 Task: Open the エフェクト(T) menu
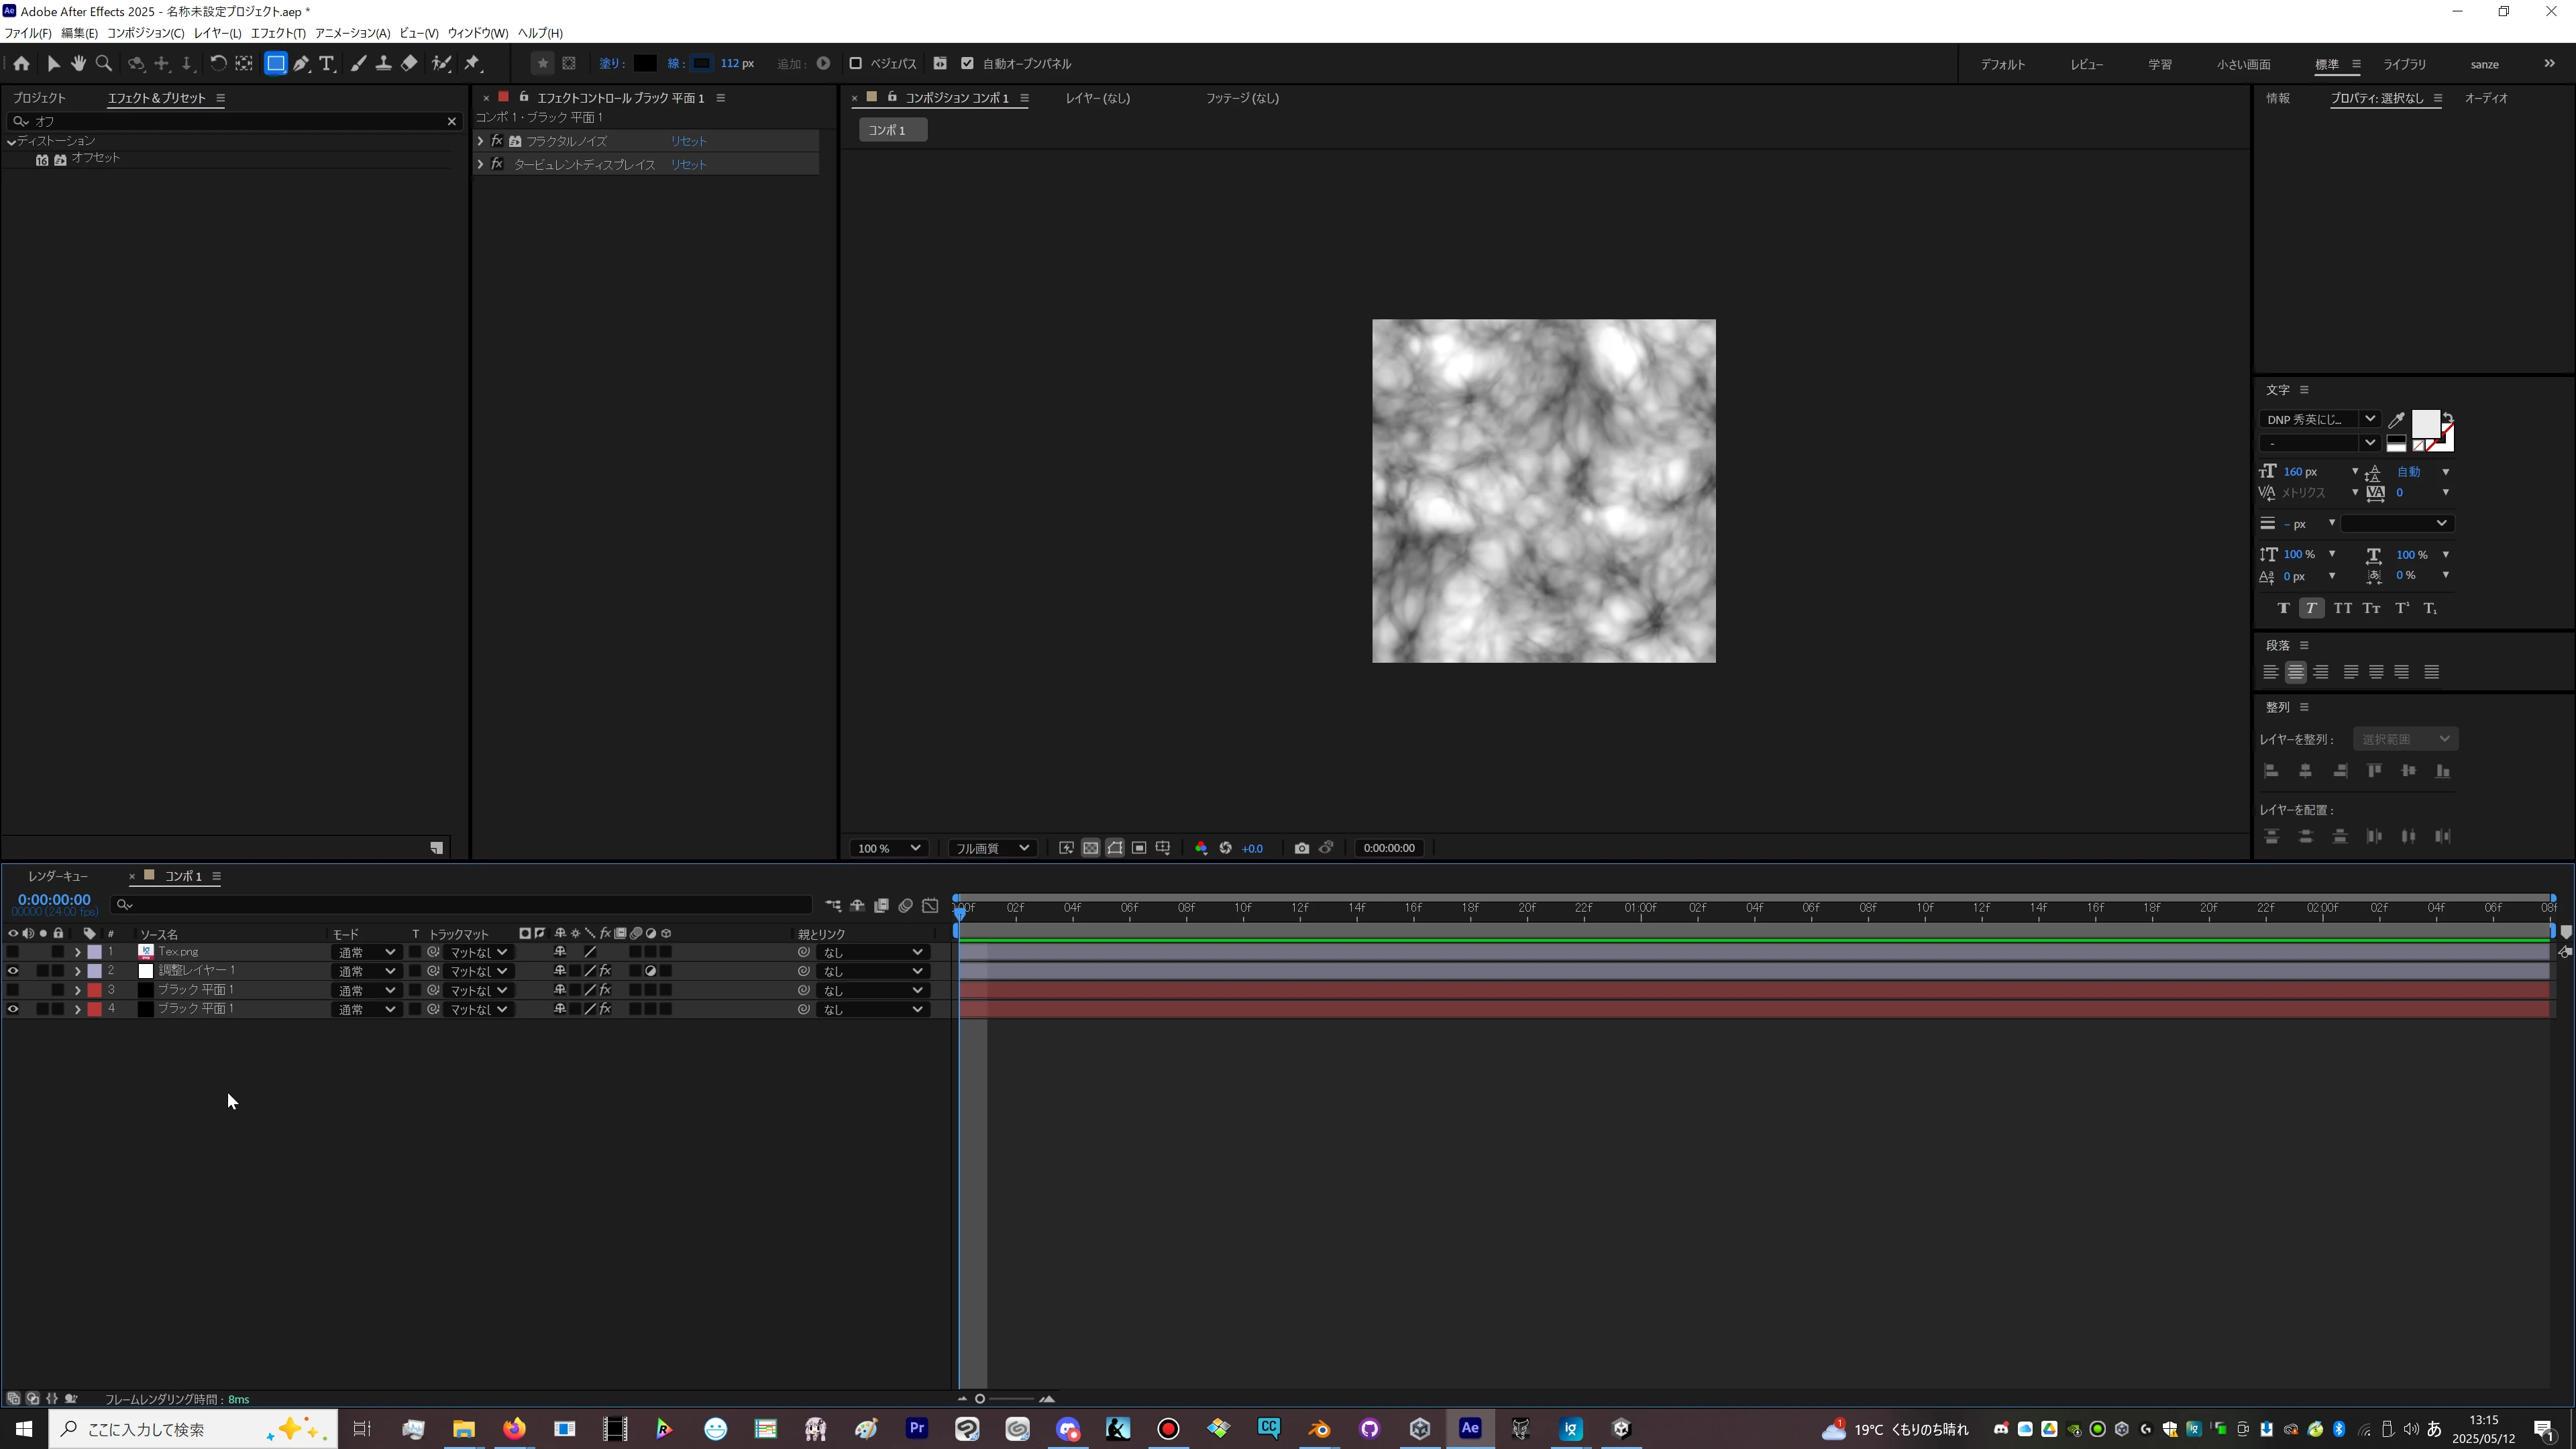[278, 33]
